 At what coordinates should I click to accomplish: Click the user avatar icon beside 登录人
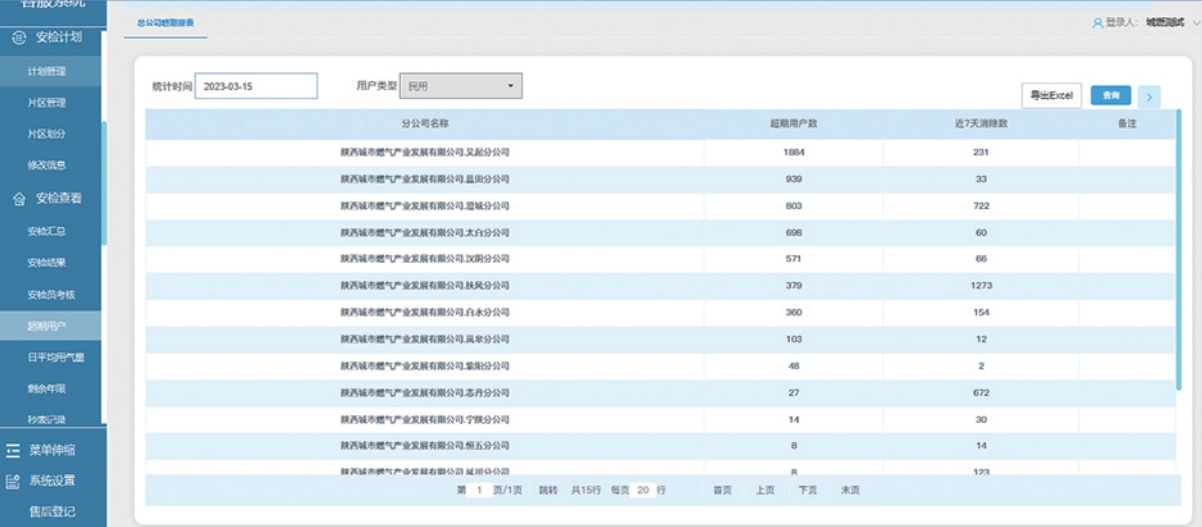click(x=1098, y=22)
